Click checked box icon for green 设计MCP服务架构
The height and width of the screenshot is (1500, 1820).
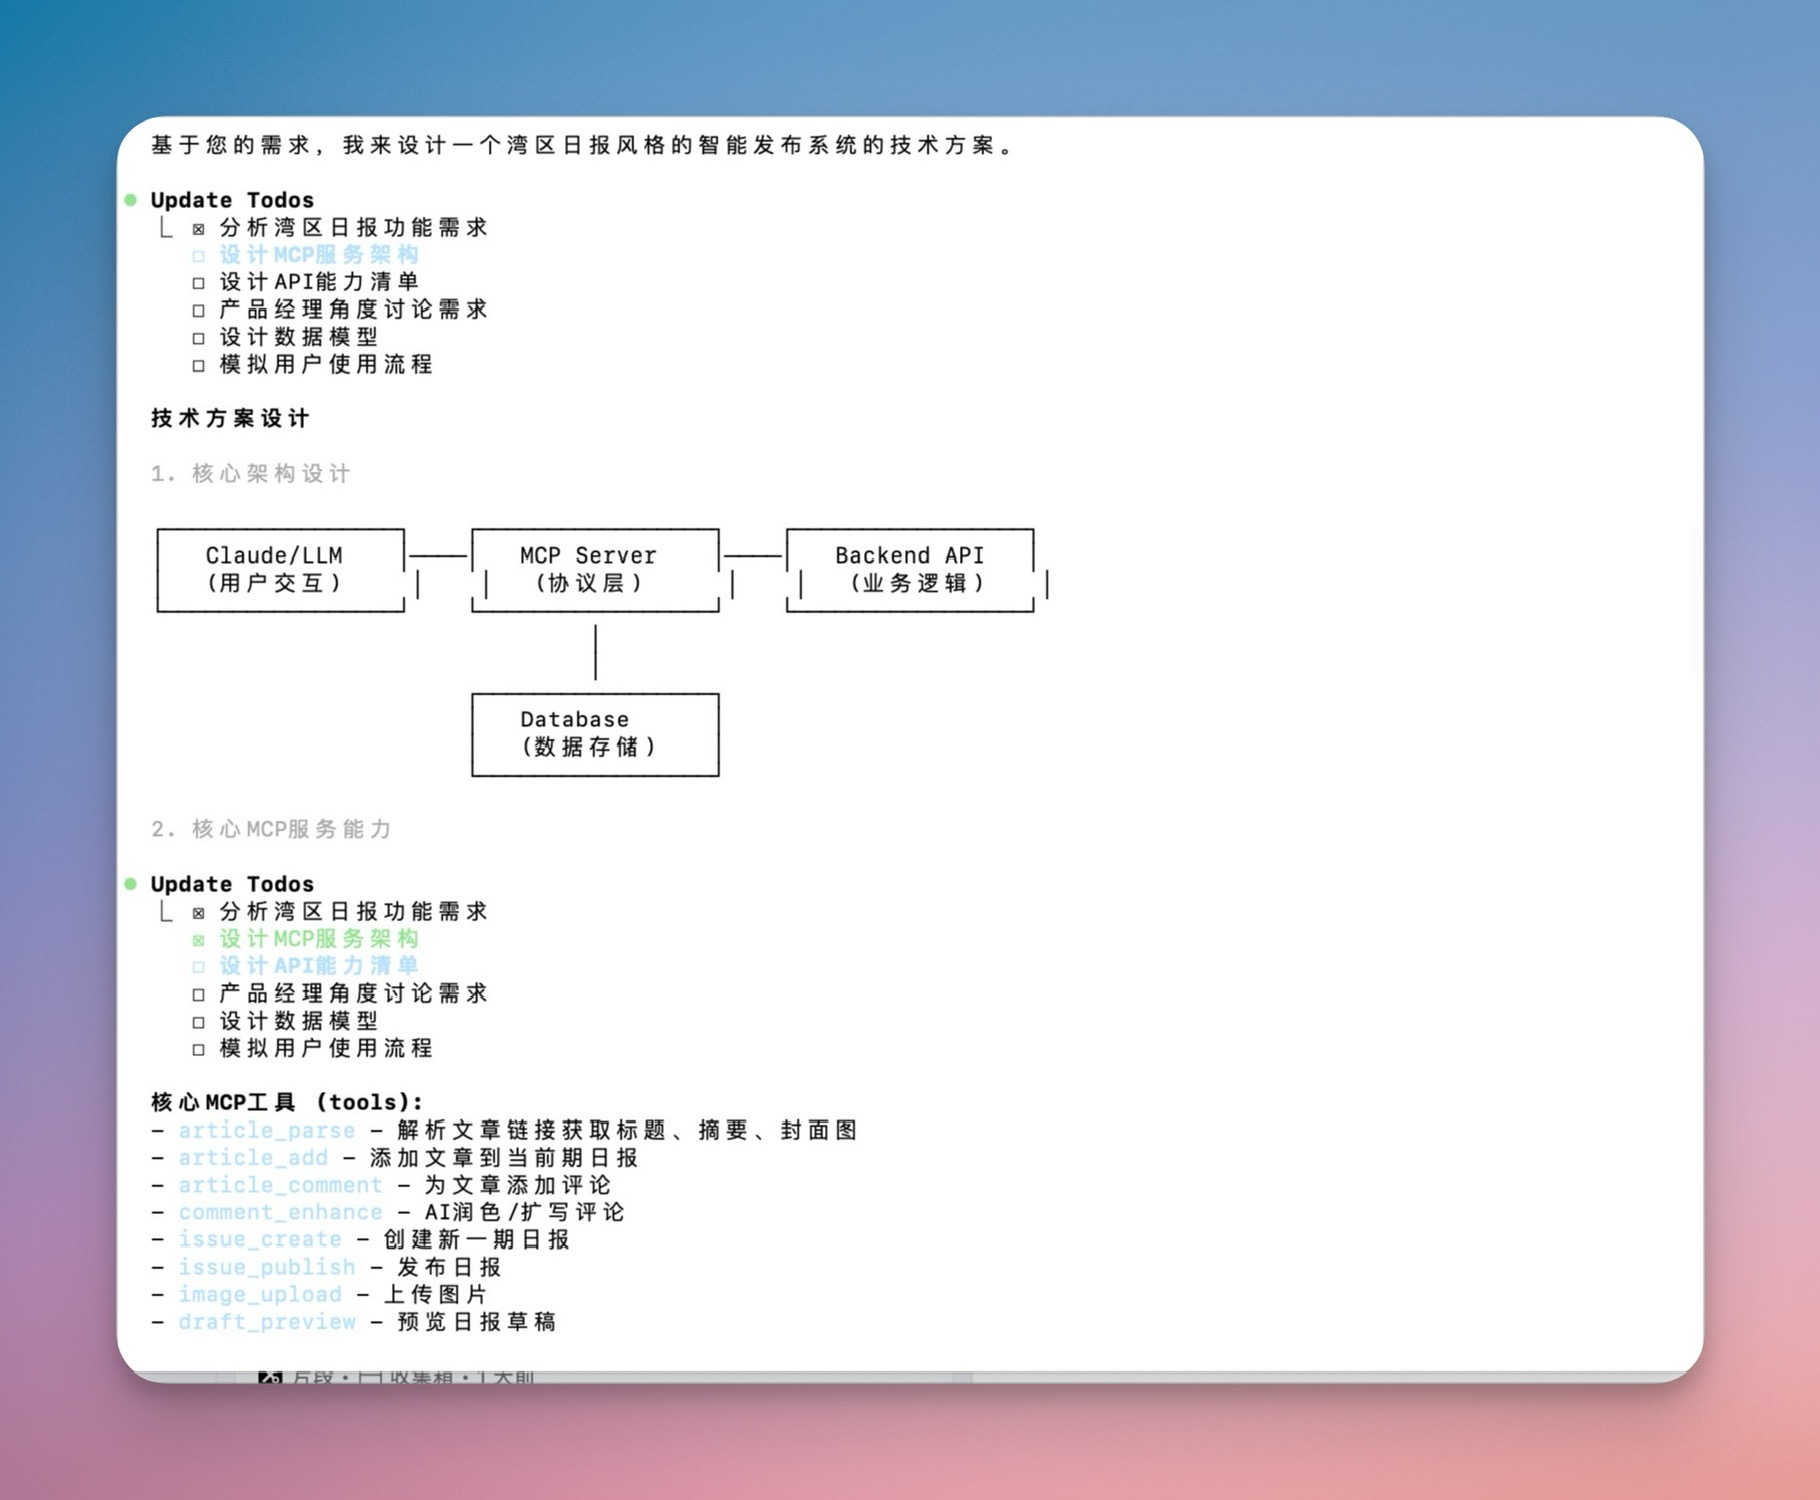[199, 940]
